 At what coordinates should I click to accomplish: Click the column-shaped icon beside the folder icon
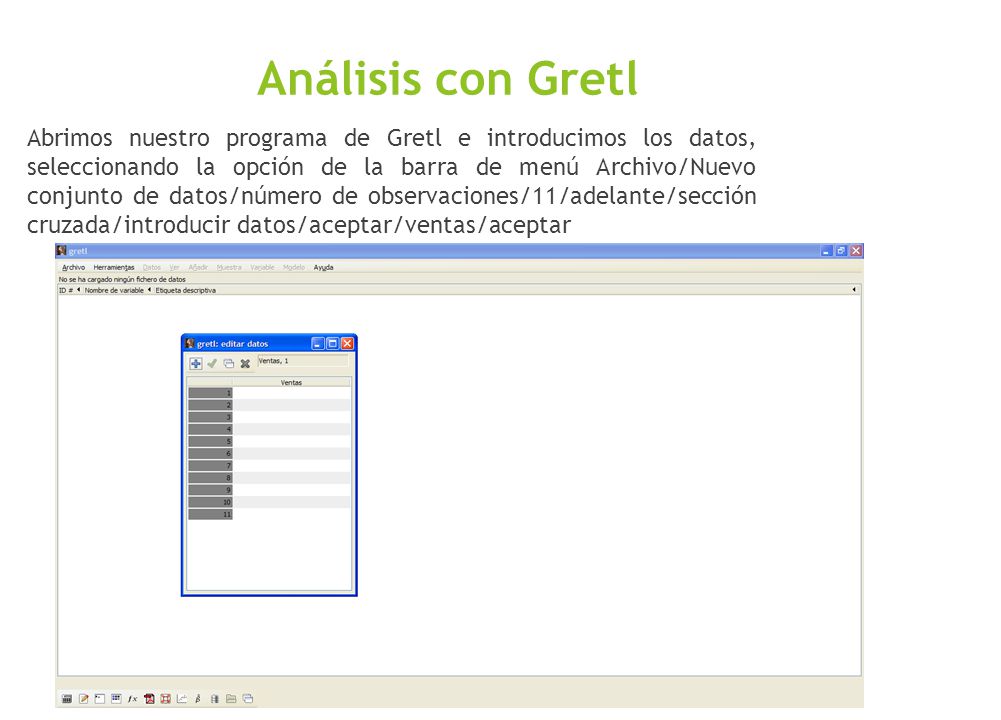tap(214, 699)
